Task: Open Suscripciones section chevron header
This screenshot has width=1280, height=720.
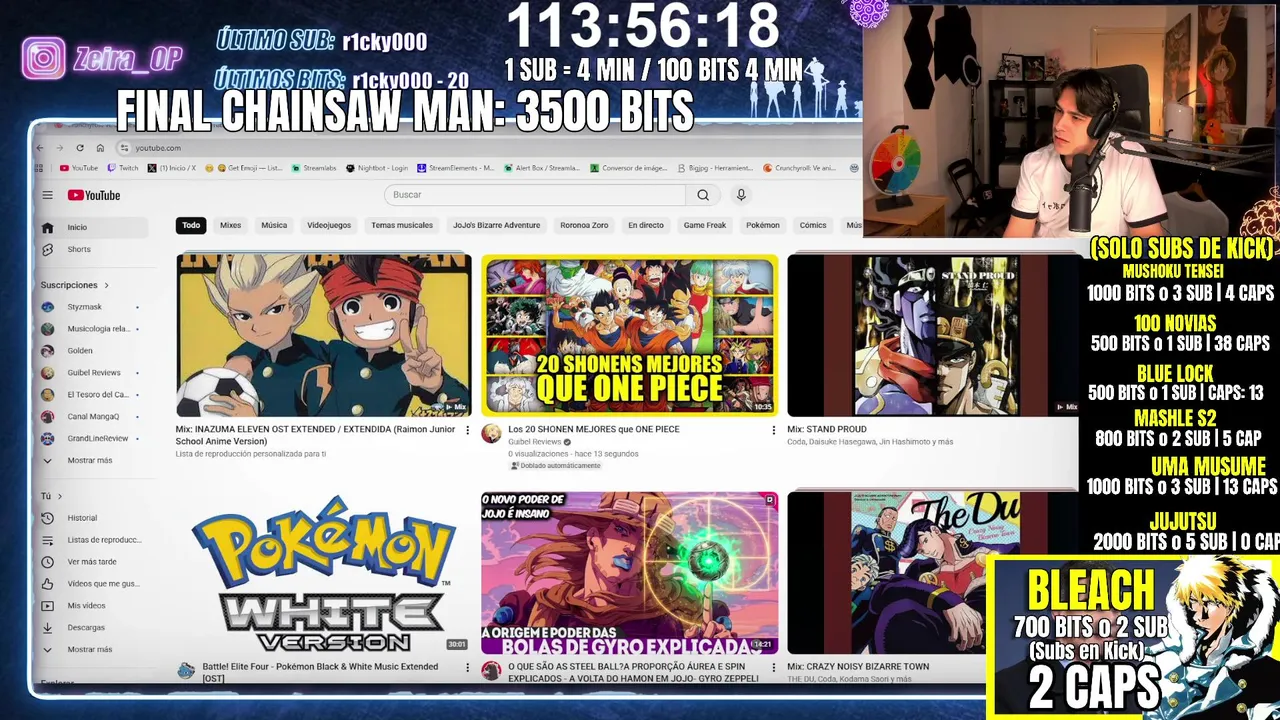Action: point(75,285)
